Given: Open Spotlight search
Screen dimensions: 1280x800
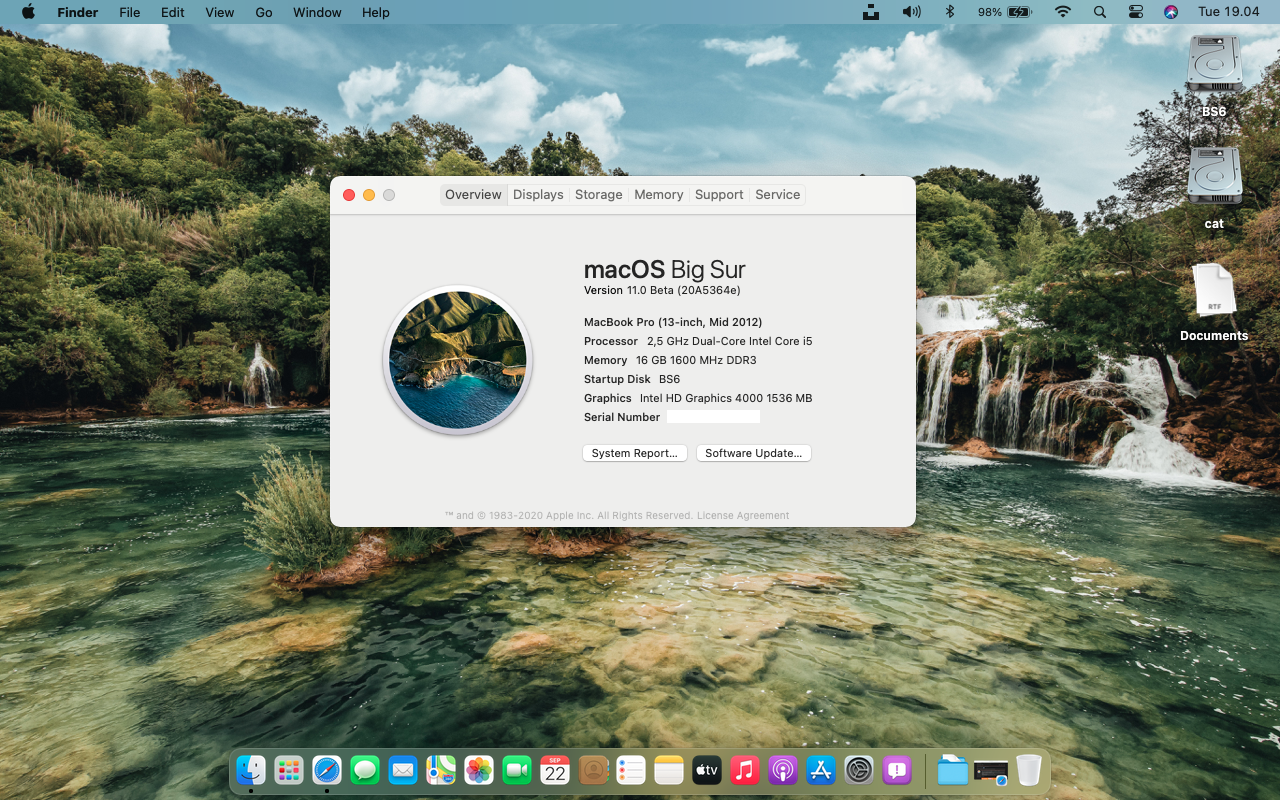Looking at the screenshot, I should [x=1100, y=12].
